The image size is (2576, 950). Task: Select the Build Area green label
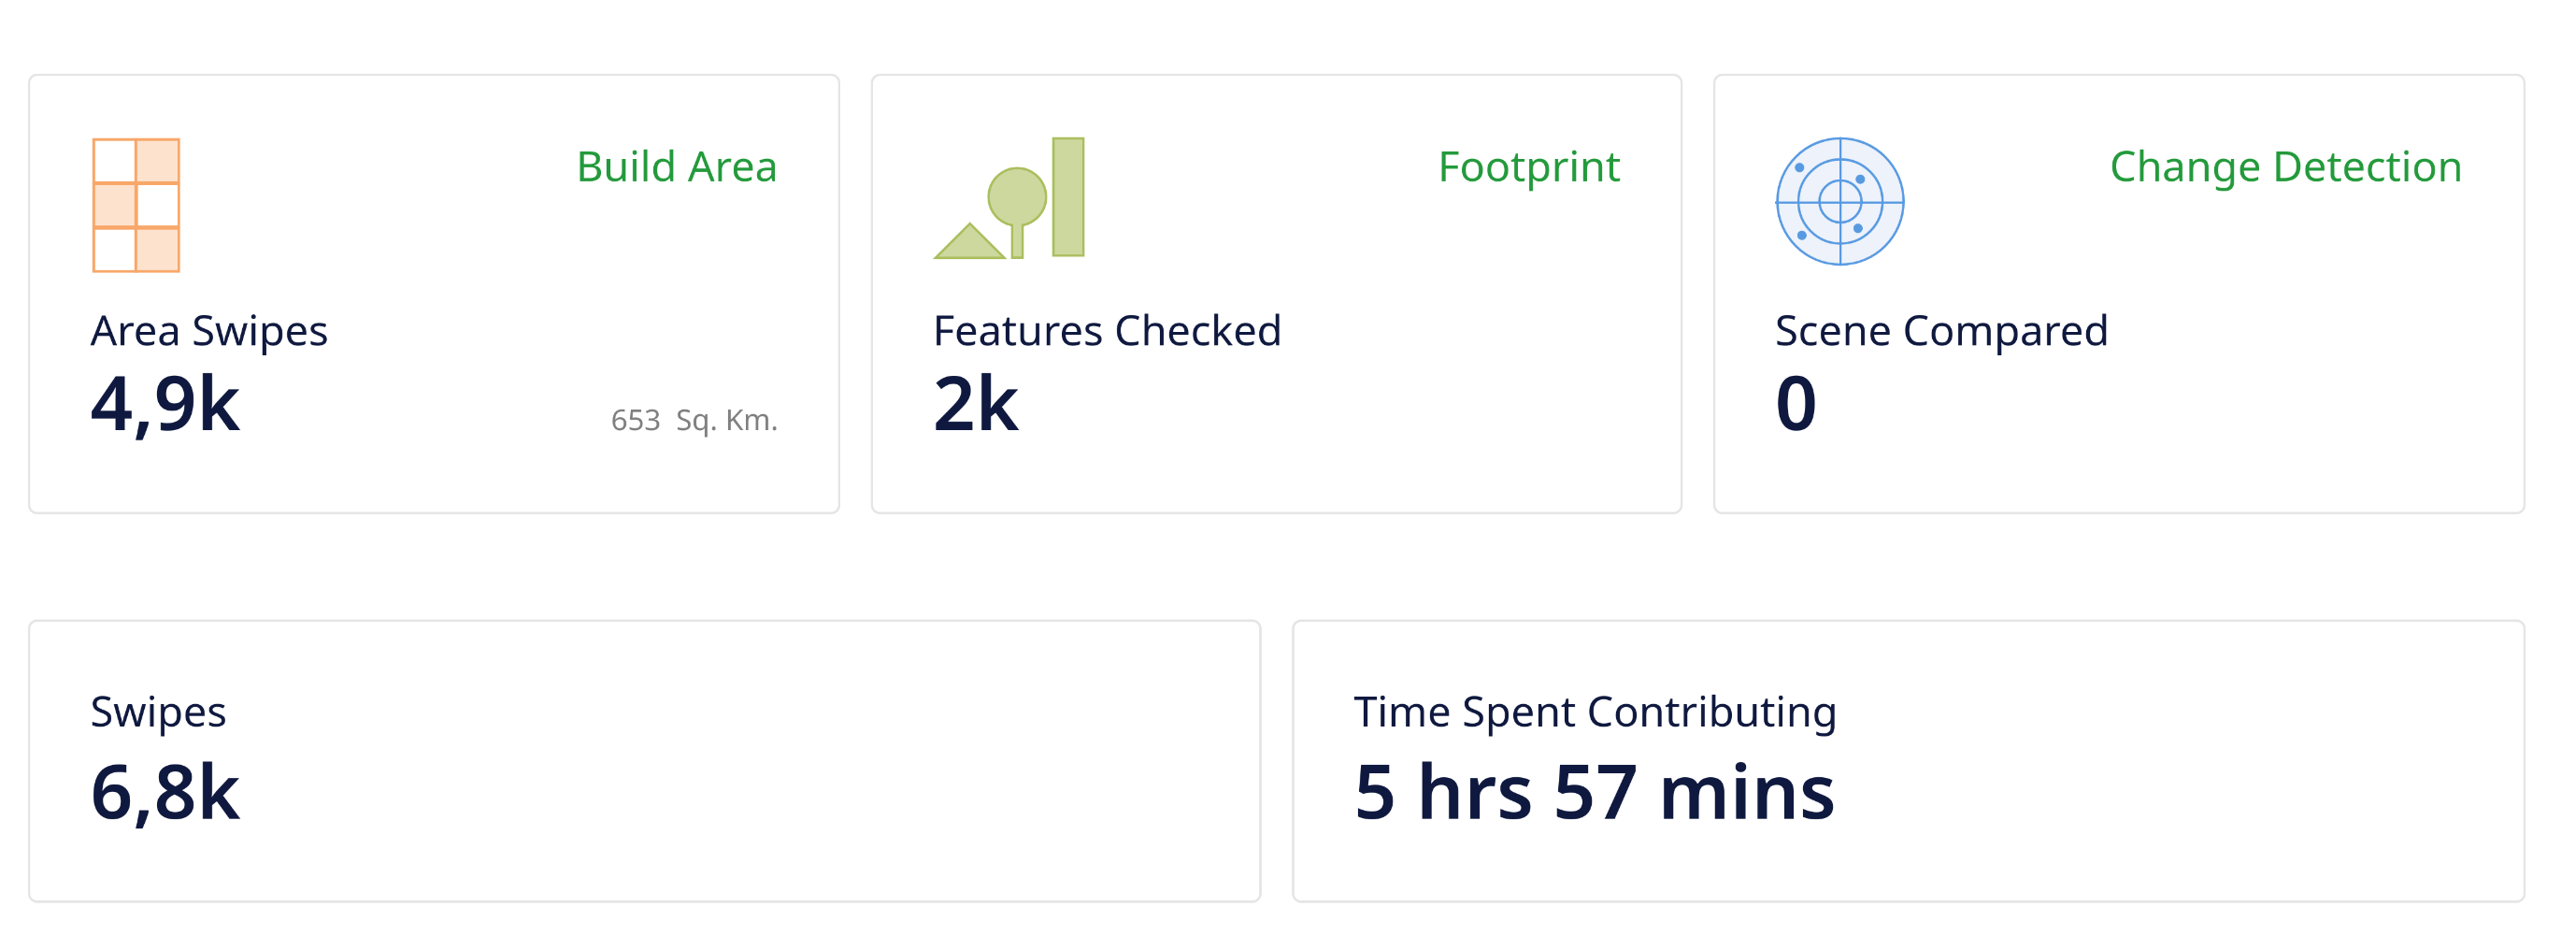677,166
